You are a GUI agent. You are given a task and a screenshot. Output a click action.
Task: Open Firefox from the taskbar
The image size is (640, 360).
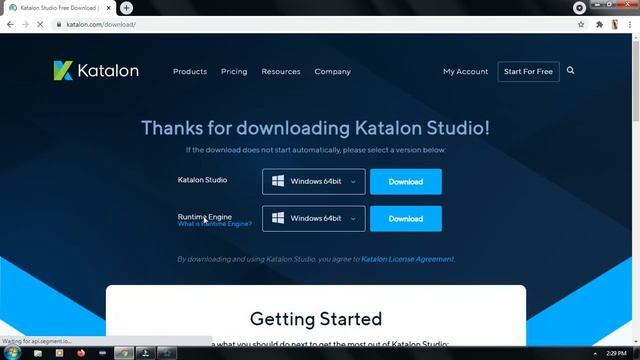click(81, 353)
